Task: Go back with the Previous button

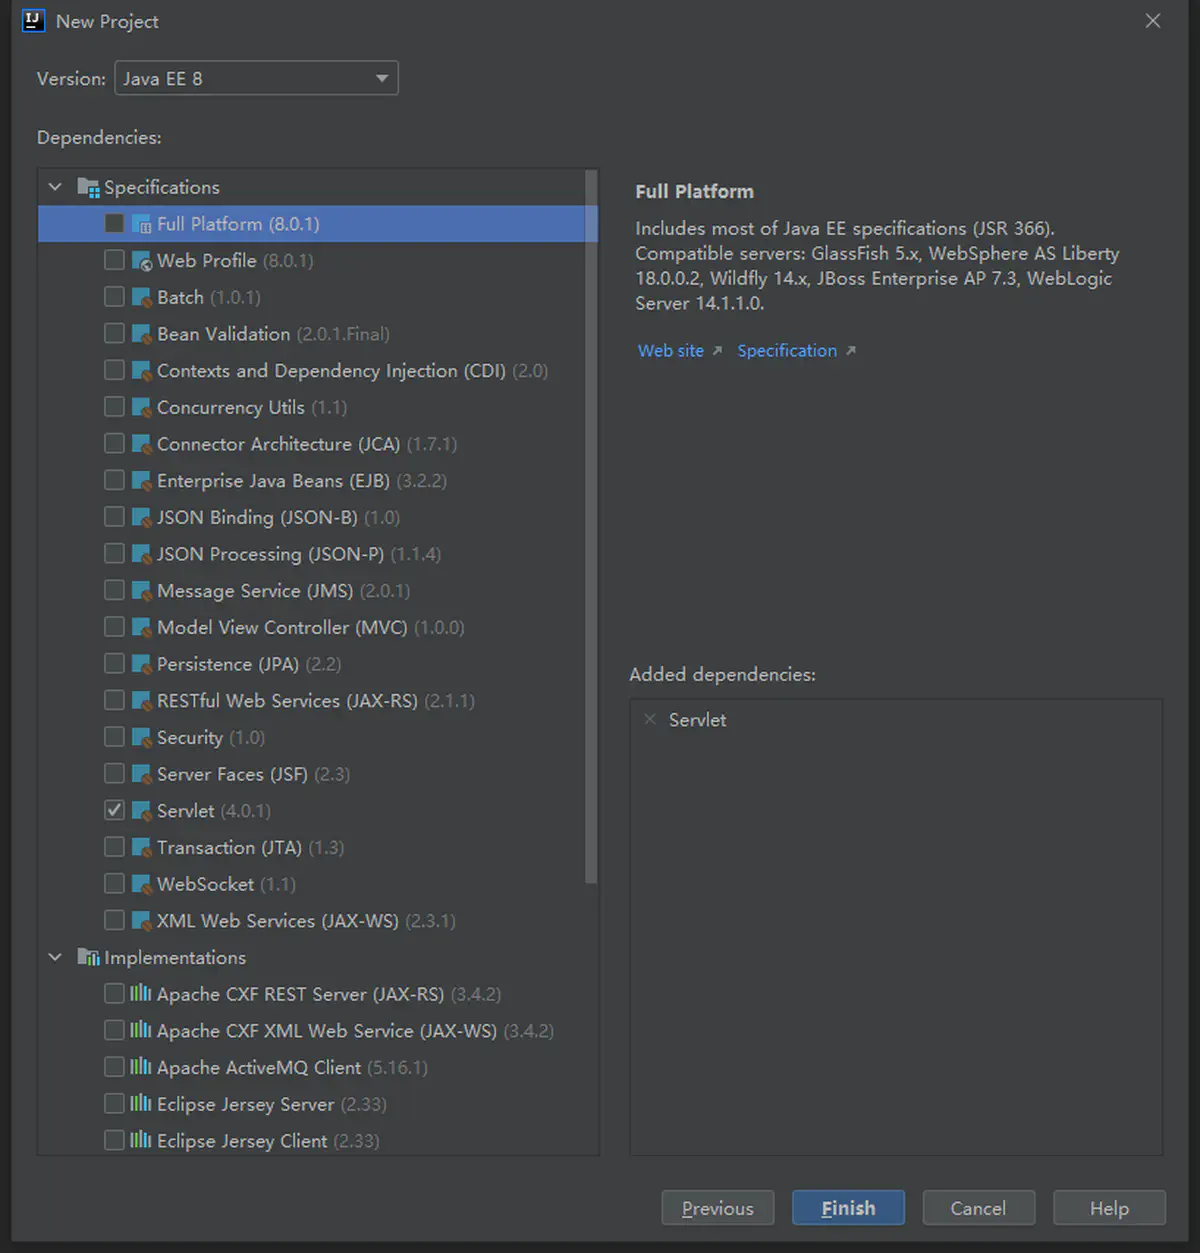Action: pyautogui.click(x=717, y=1208)
